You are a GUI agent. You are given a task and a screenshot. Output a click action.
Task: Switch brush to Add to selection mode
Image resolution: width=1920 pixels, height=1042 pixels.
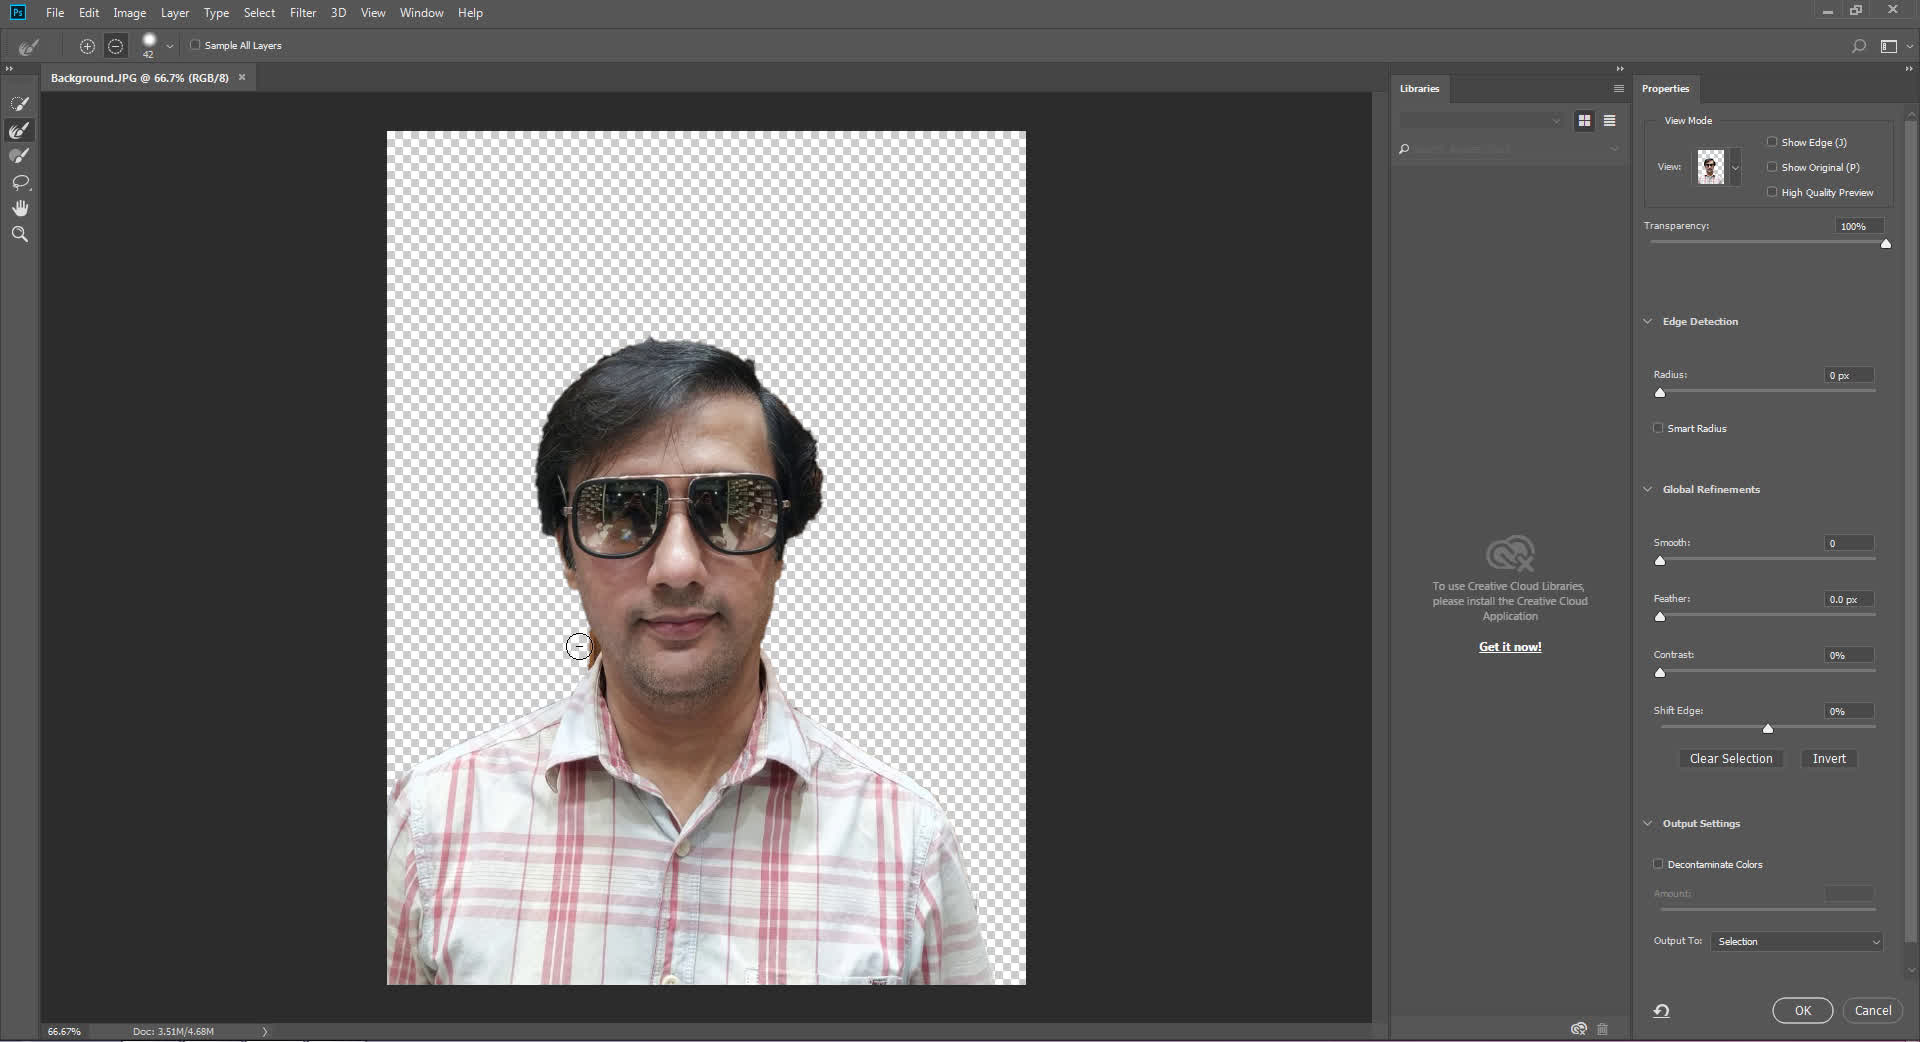tap(87, 46)
